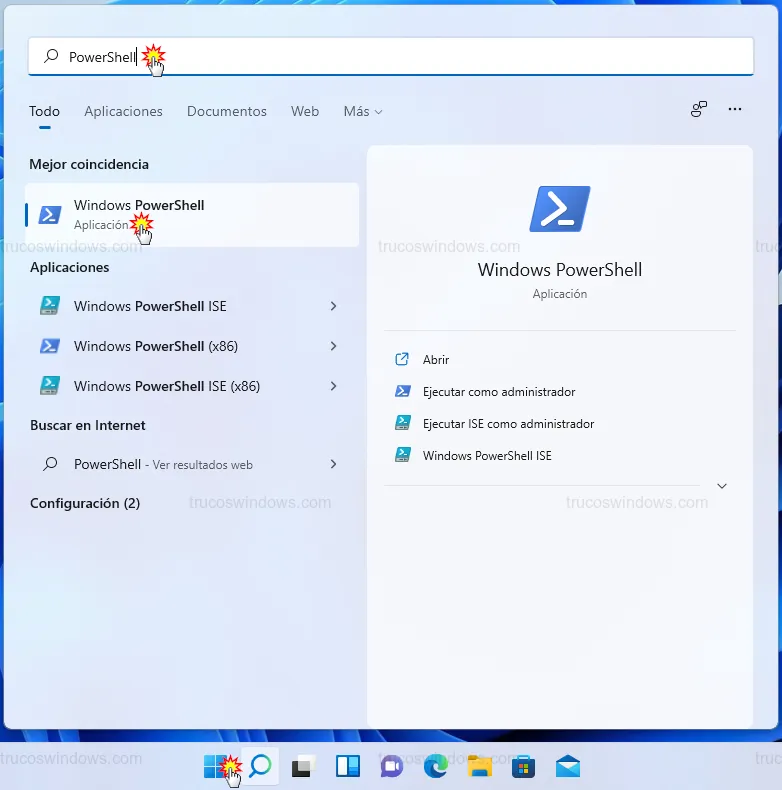Expand the actions list with down chevron

pyautogui.click(x=722, y=486)
